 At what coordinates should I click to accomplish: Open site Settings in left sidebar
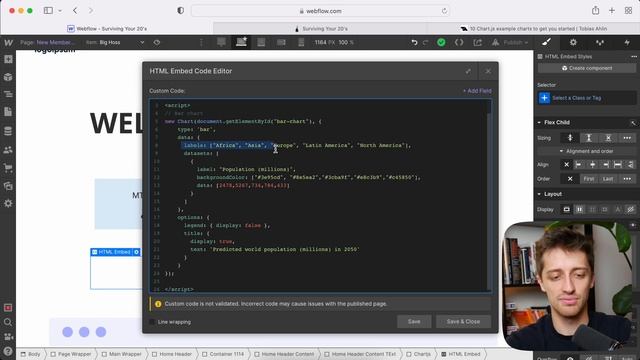coord(8,203)
